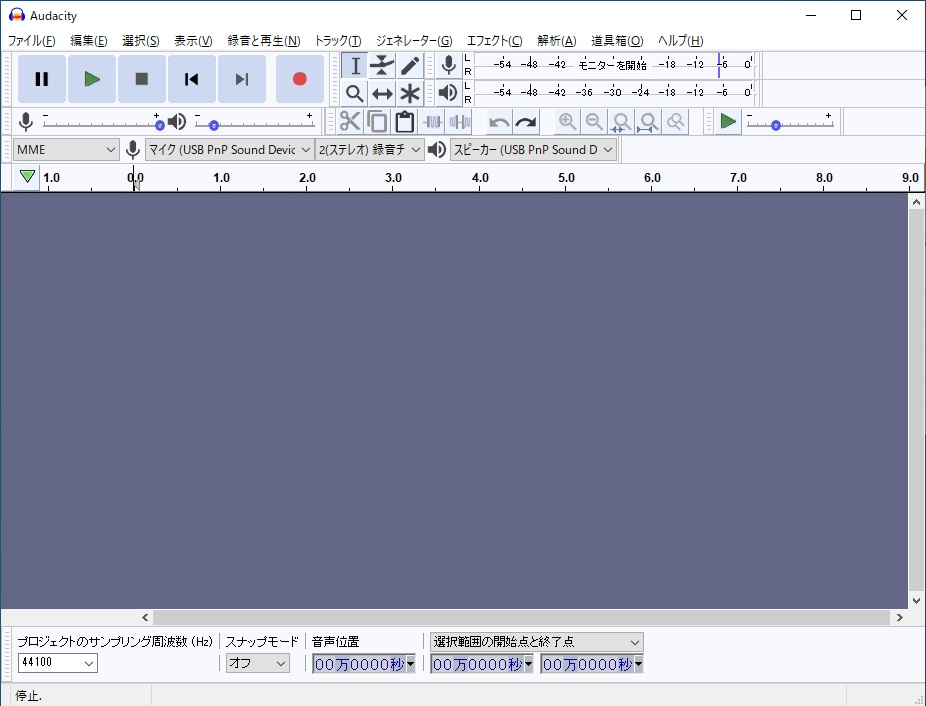
Task: Select the I-beam Selection tool
Action: (355, 66)
